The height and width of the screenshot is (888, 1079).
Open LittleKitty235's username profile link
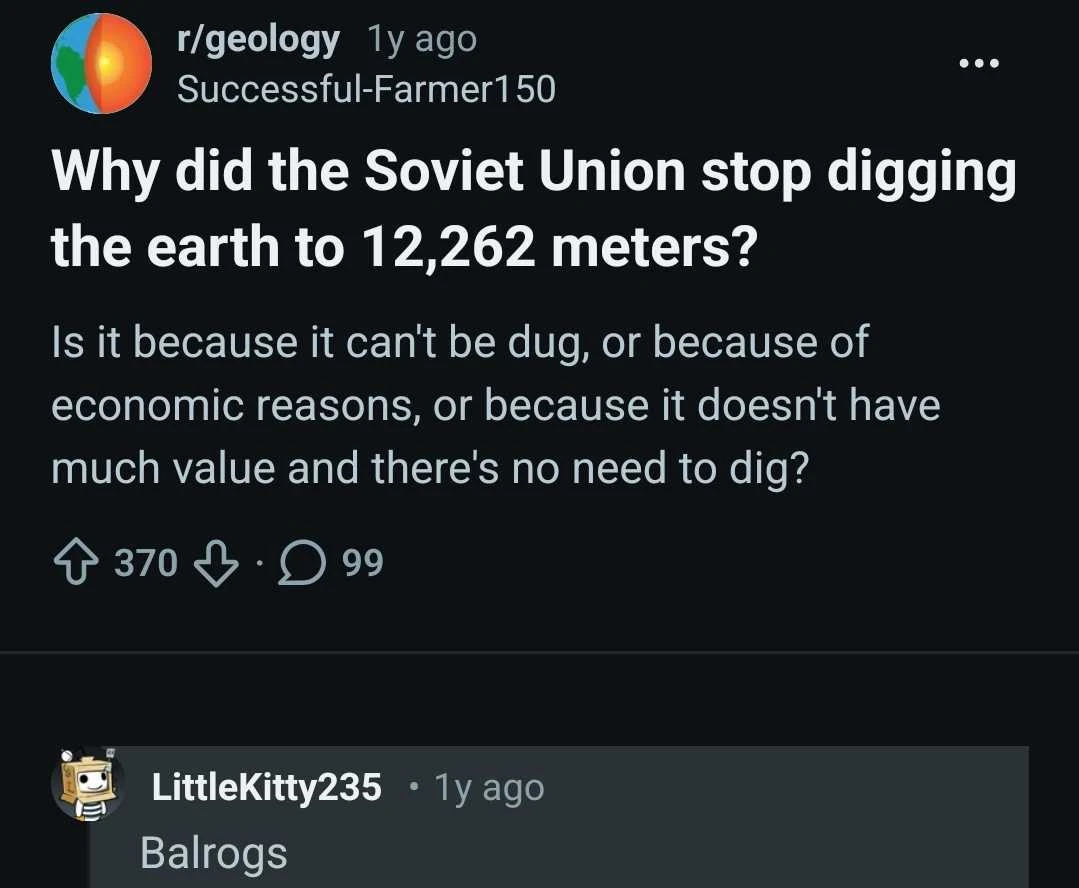coord(266,787)
